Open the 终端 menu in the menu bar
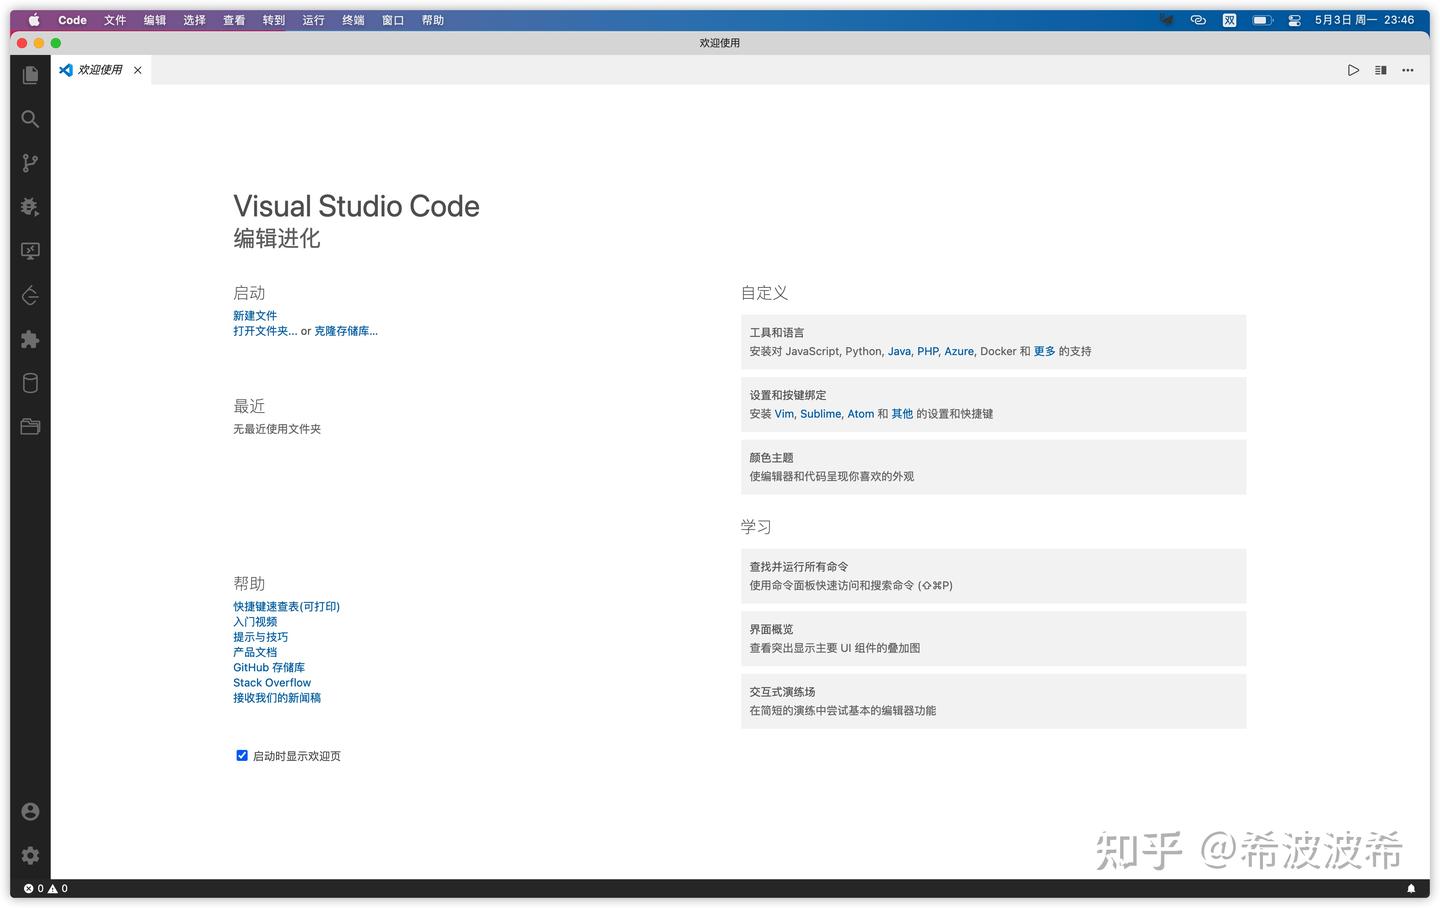Viewport: 1440px width, 908px height. [x=352, y=20]
